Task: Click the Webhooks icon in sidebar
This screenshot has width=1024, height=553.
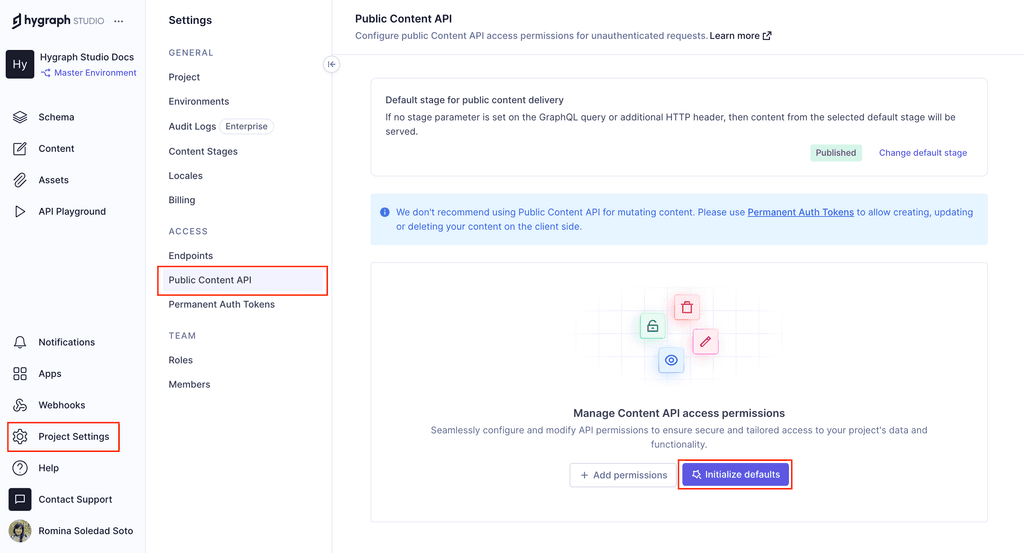Action: point(20,405)
